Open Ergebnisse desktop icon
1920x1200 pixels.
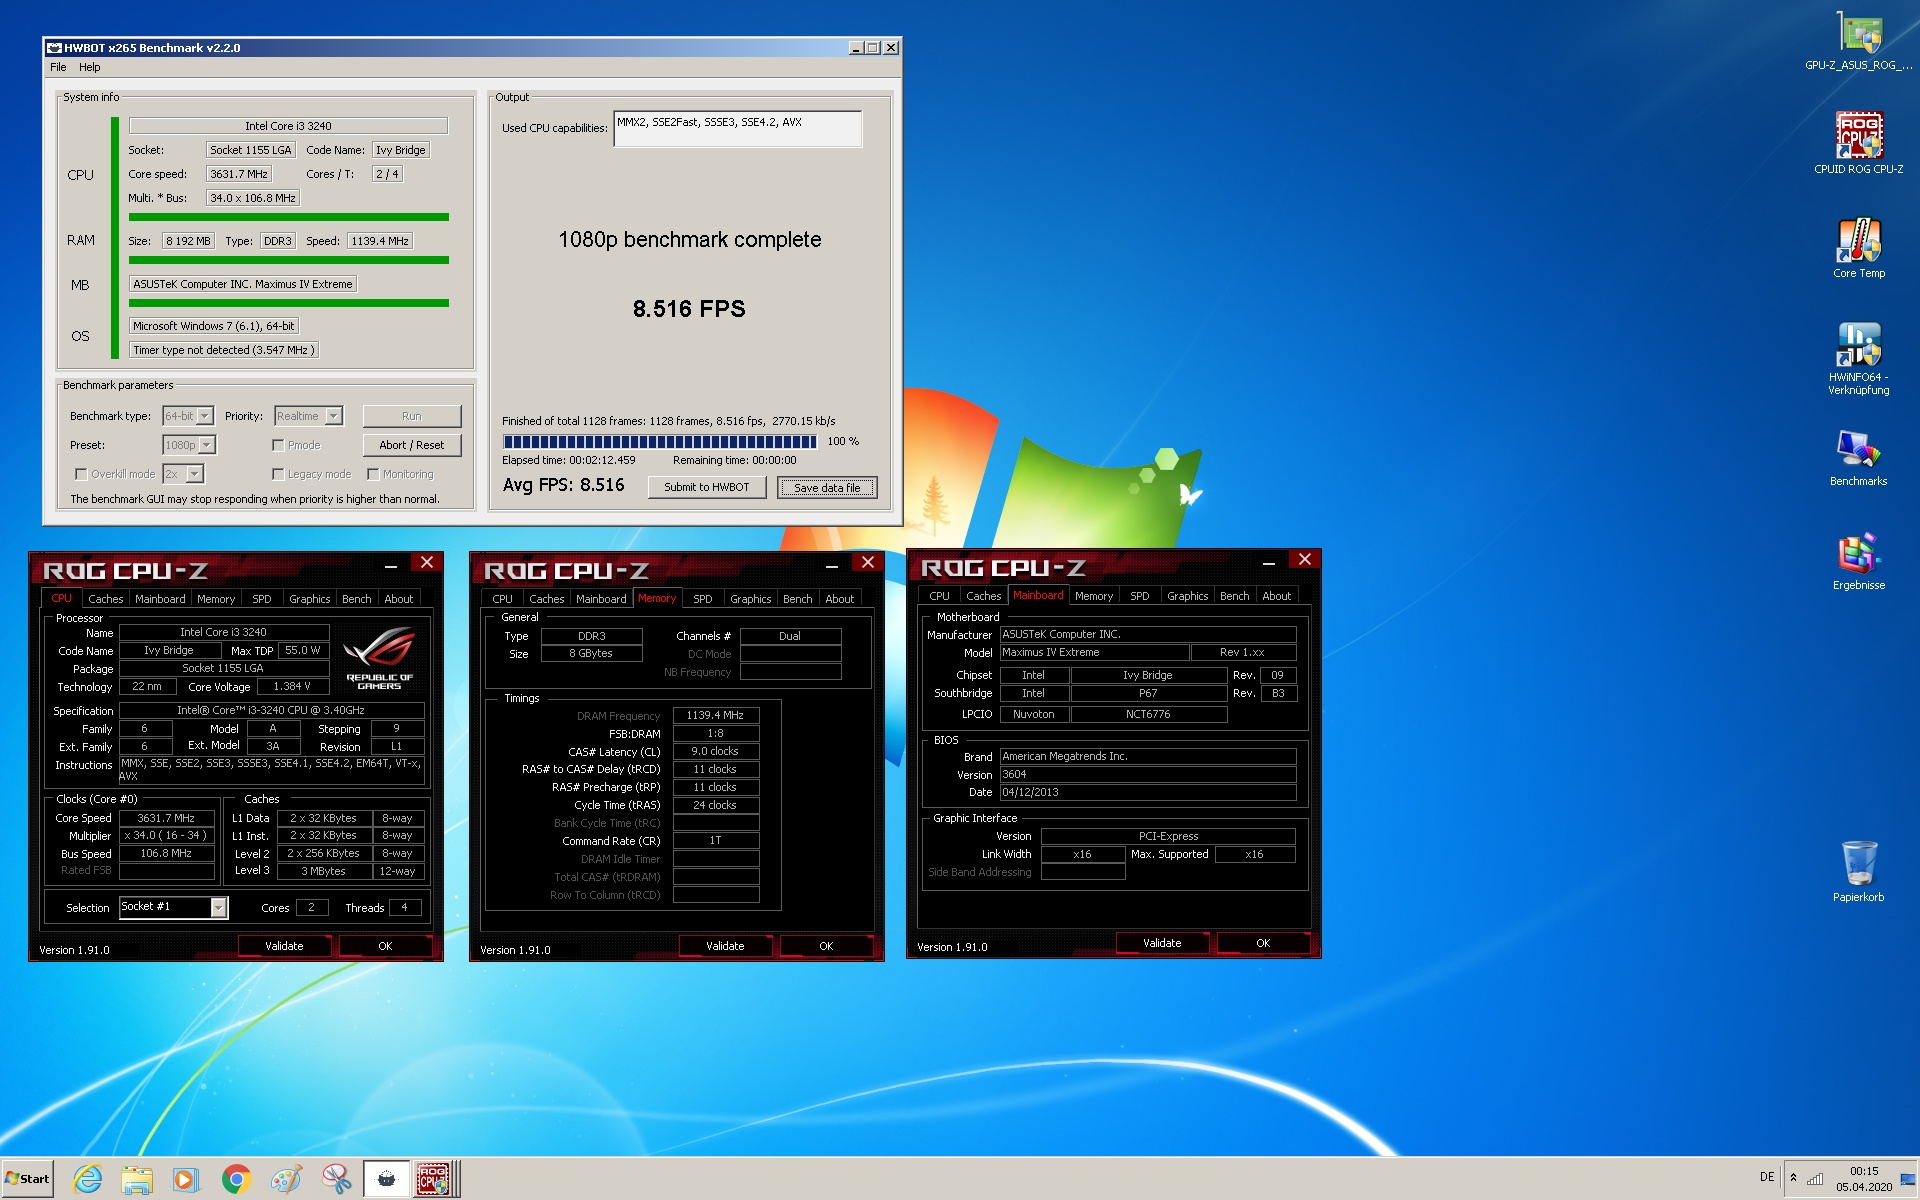[x=1859, y=561]
